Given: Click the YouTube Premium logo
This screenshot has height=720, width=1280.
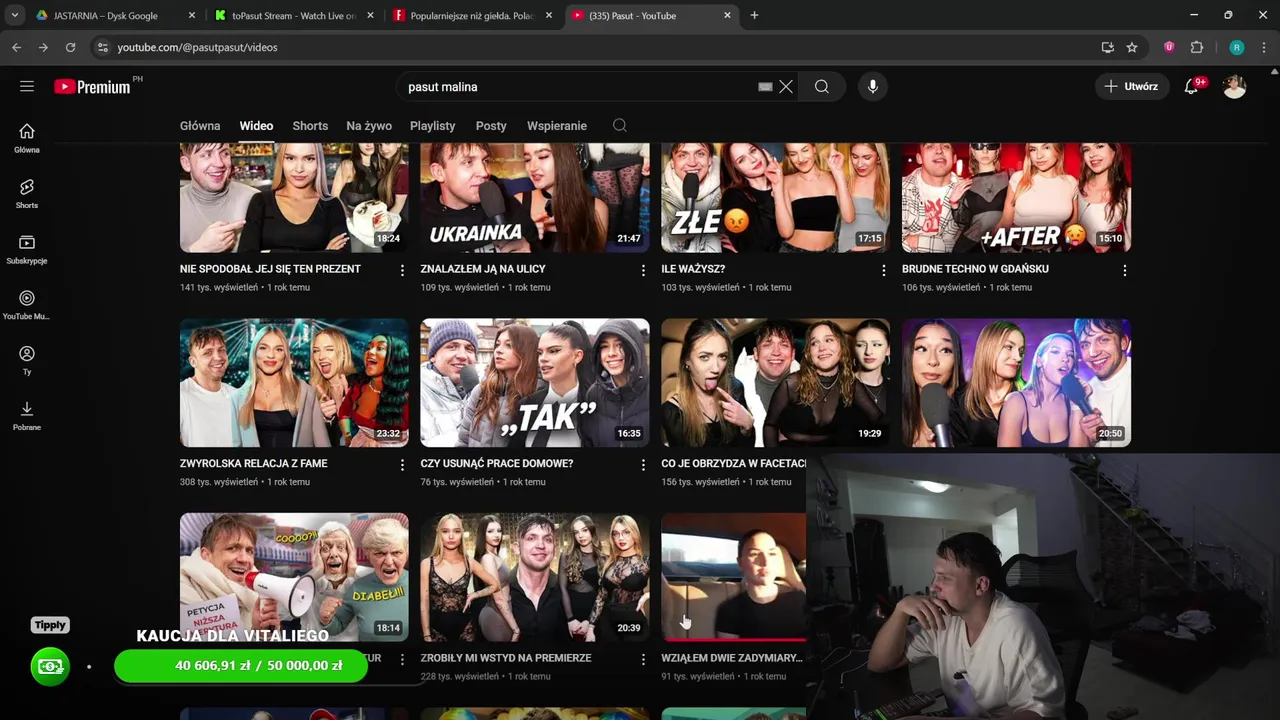Looking at the screenshot, I should [92, 87].
